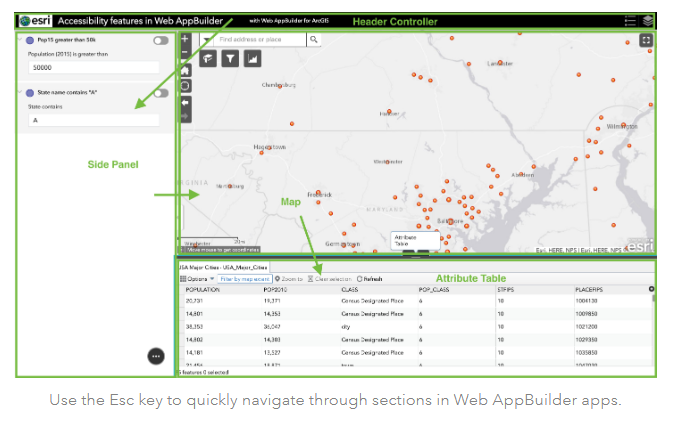Toggle the State name contains "A" filter
Viewport: 677px width, 424px height.
tap(161, 93)
